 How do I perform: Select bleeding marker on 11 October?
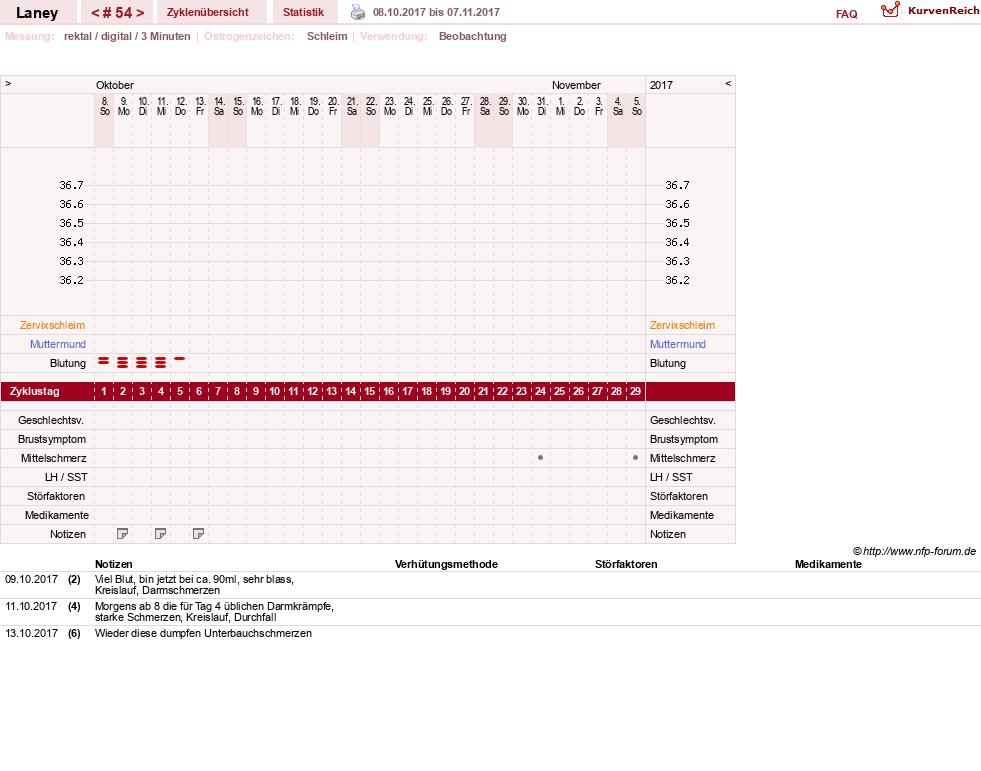pyautogui.click(x=160, y=362)
